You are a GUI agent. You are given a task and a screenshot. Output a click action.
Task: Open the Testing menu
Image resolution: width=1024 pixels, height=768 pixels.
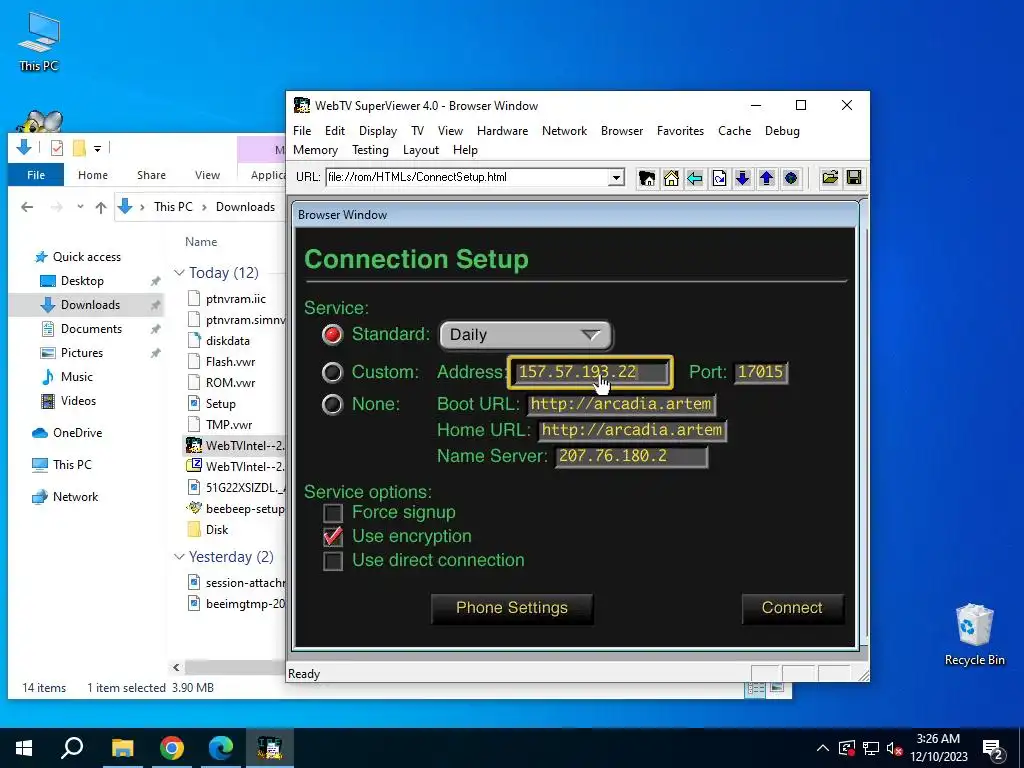pyautogui.click(x=370, y=150)
